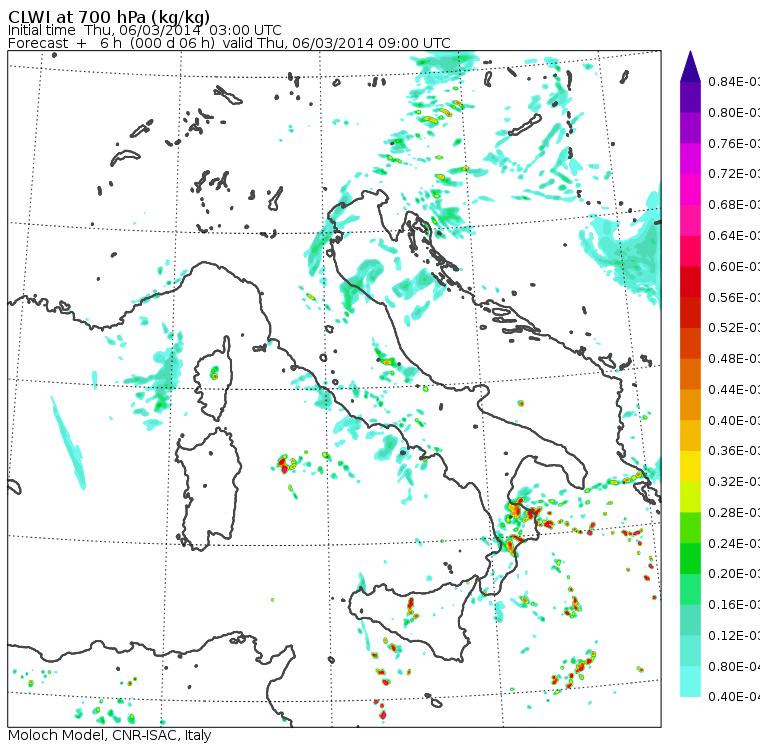Viewport: 760px width, 749px height.
Task: Pick the yellow-green band between 0.28E-03 and 0.32E-03
Action: pos(690,497)
